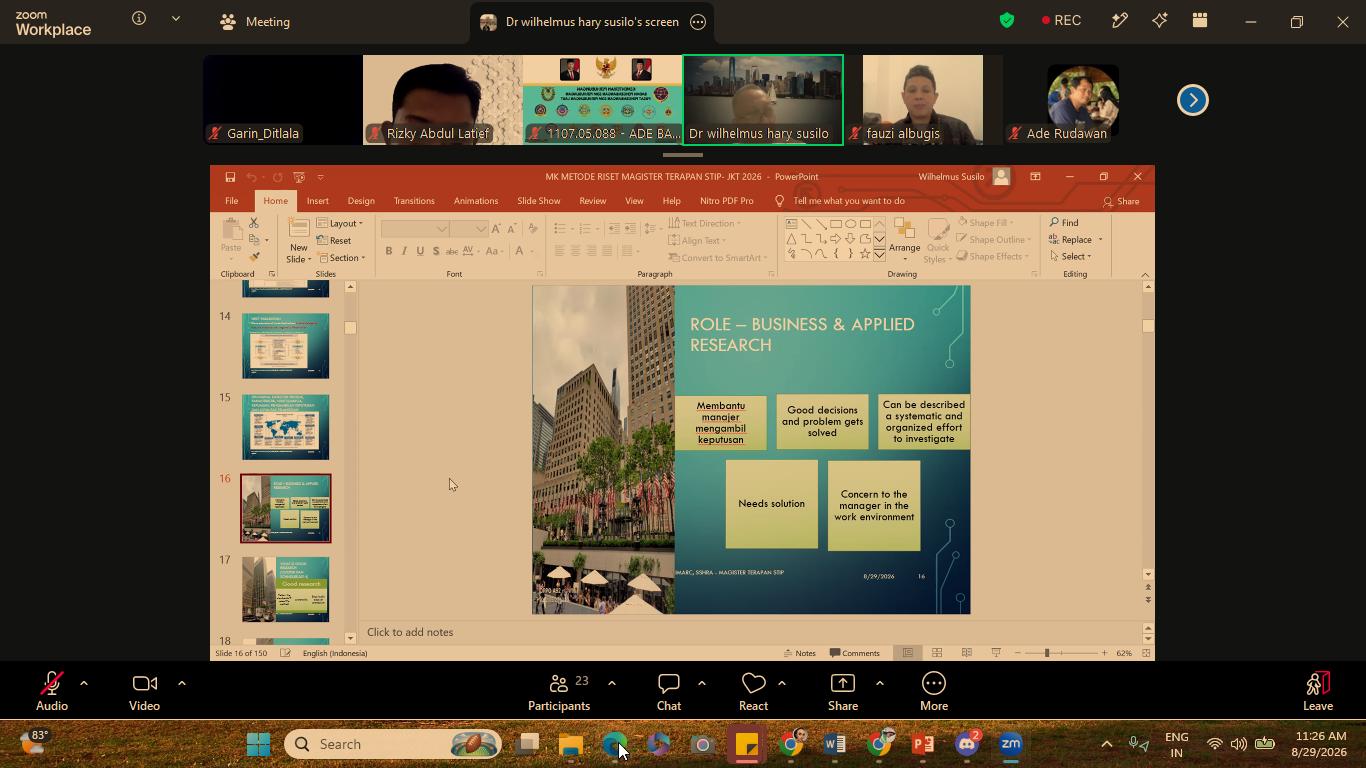Click the React heart icon

tap(753, 683)
